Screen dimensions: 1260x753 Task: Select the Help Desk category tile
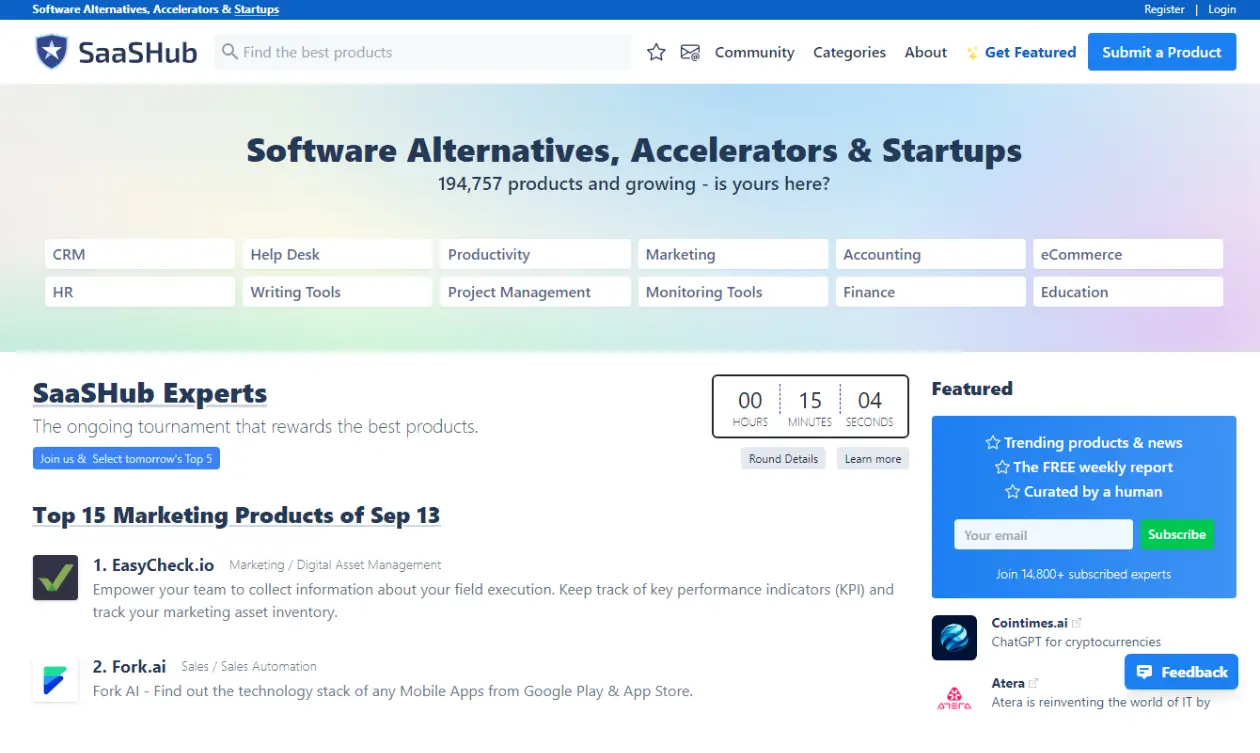click(x=337, y=254)
